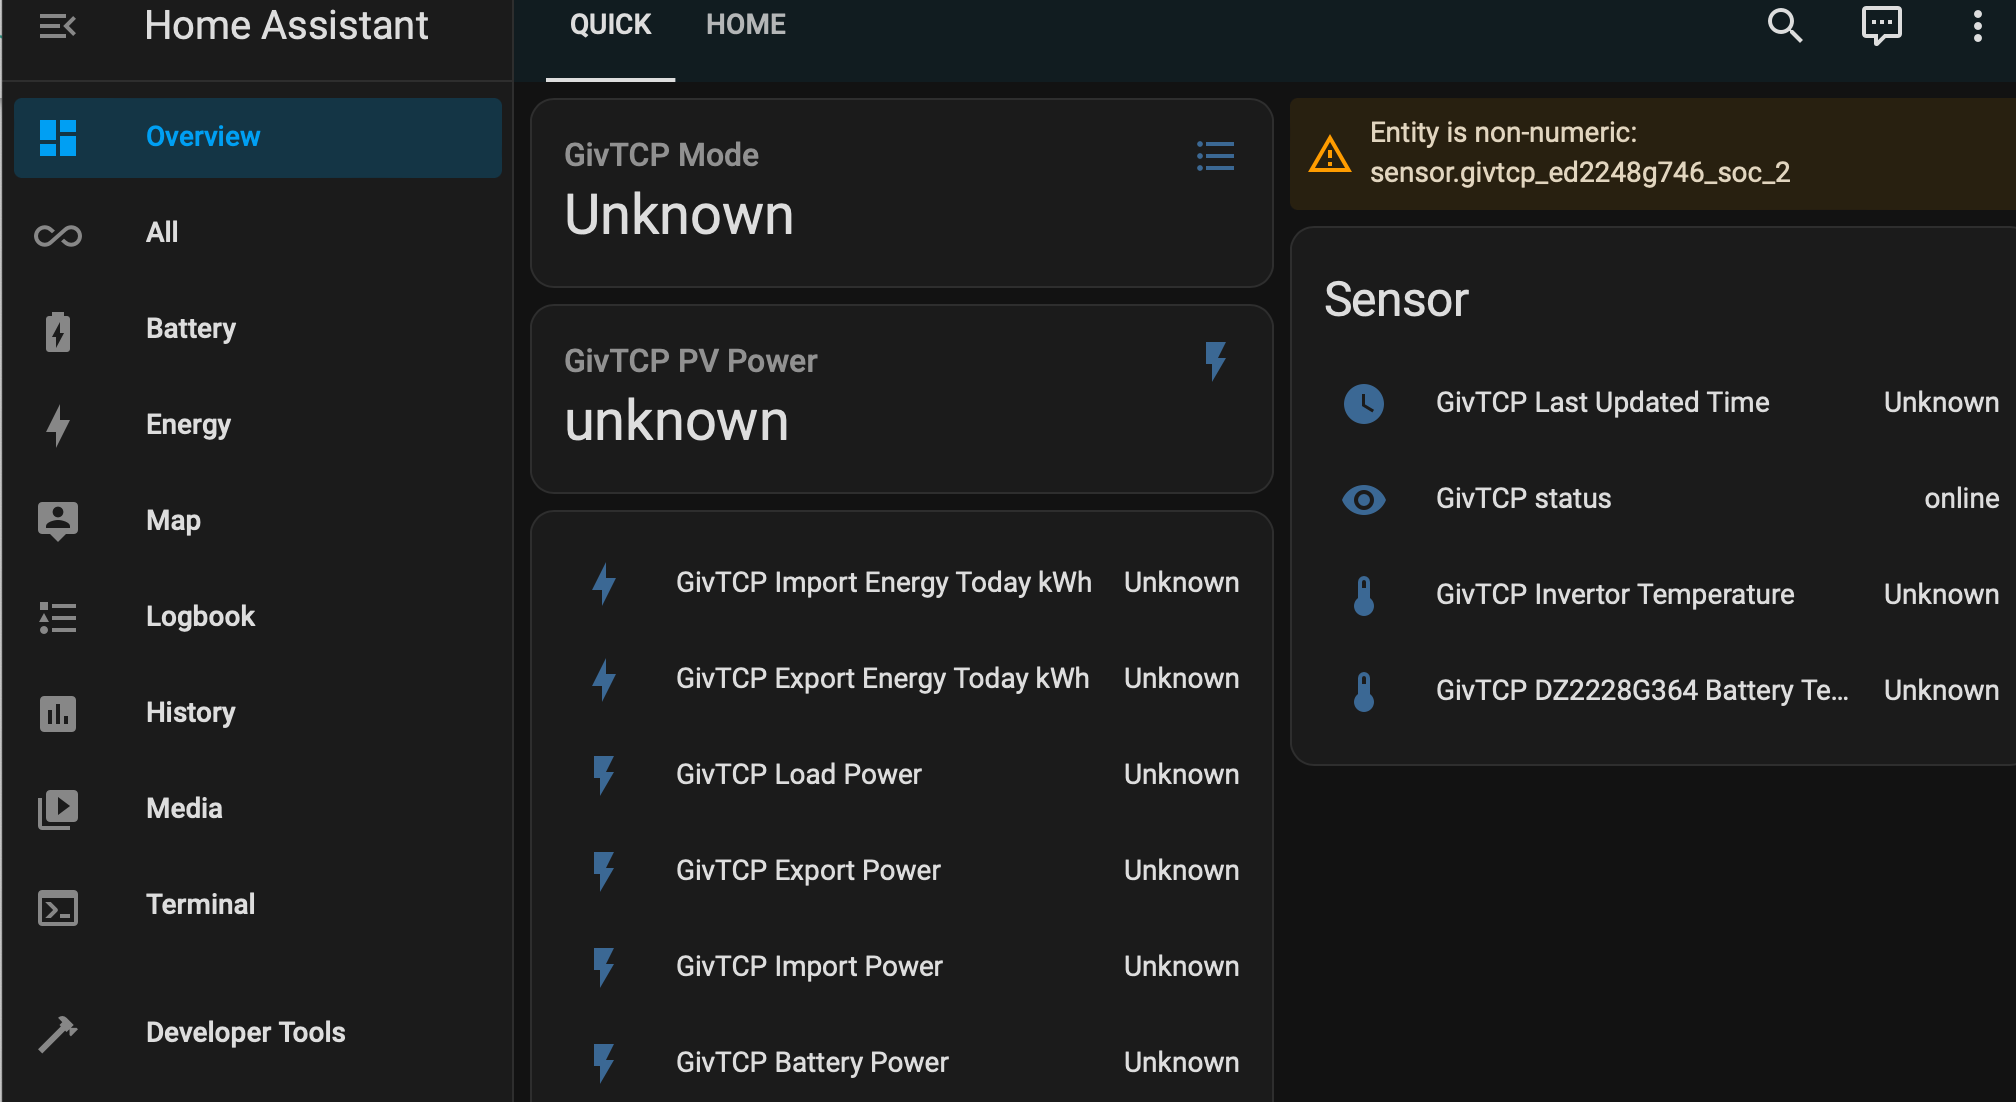Open the Media browser label
This screenshot has width=2016, height=1102.
click(184, 809)
